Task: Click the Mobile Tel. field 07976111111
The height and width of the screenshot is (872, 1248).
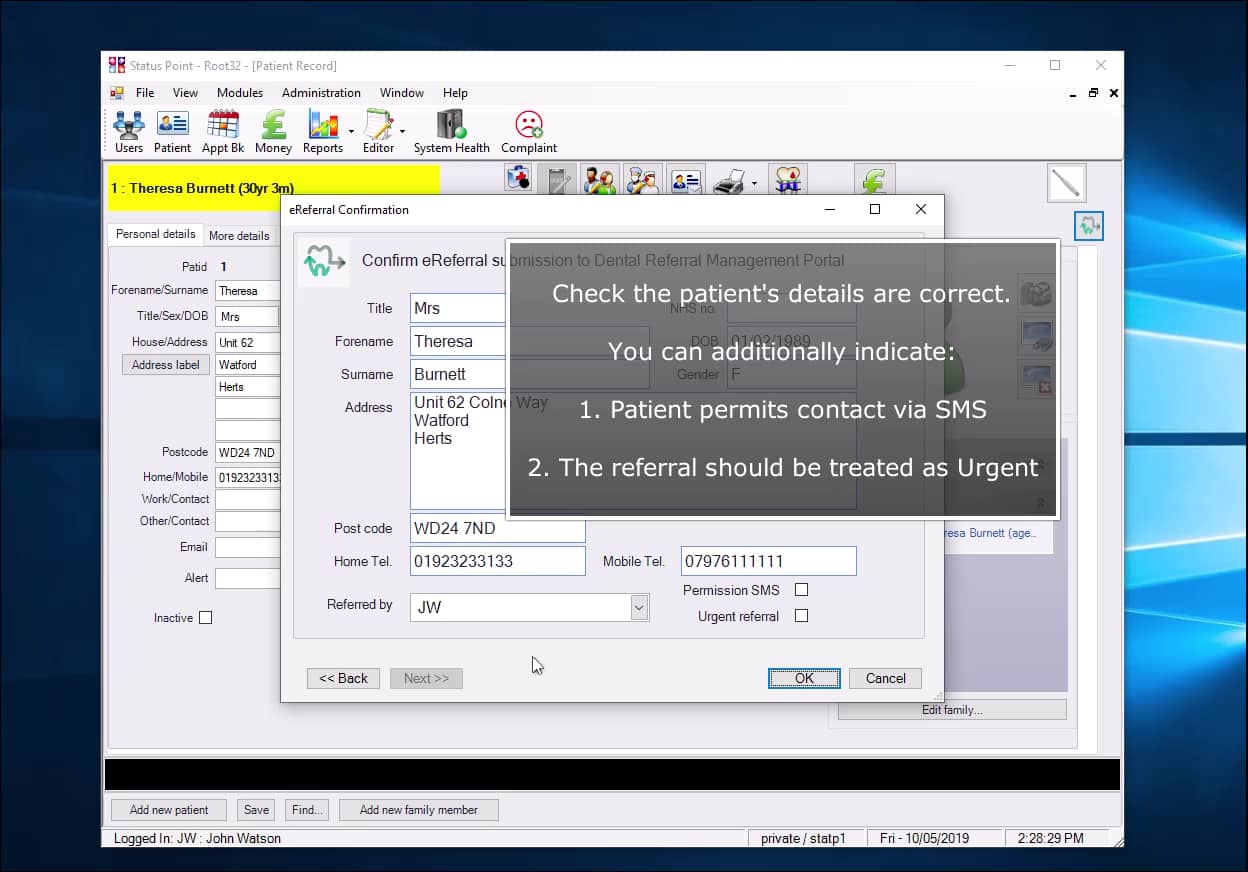Action: (x=769, y=561)
